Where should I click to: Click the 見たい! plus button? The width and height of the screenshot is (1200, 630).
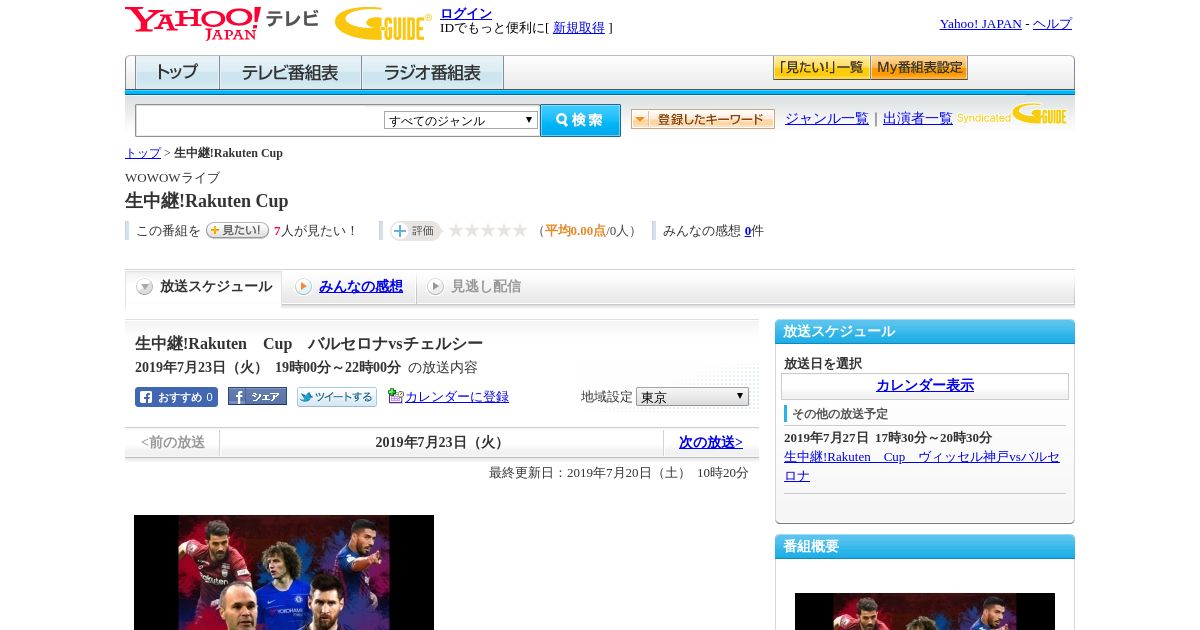(x=237, y=230)
